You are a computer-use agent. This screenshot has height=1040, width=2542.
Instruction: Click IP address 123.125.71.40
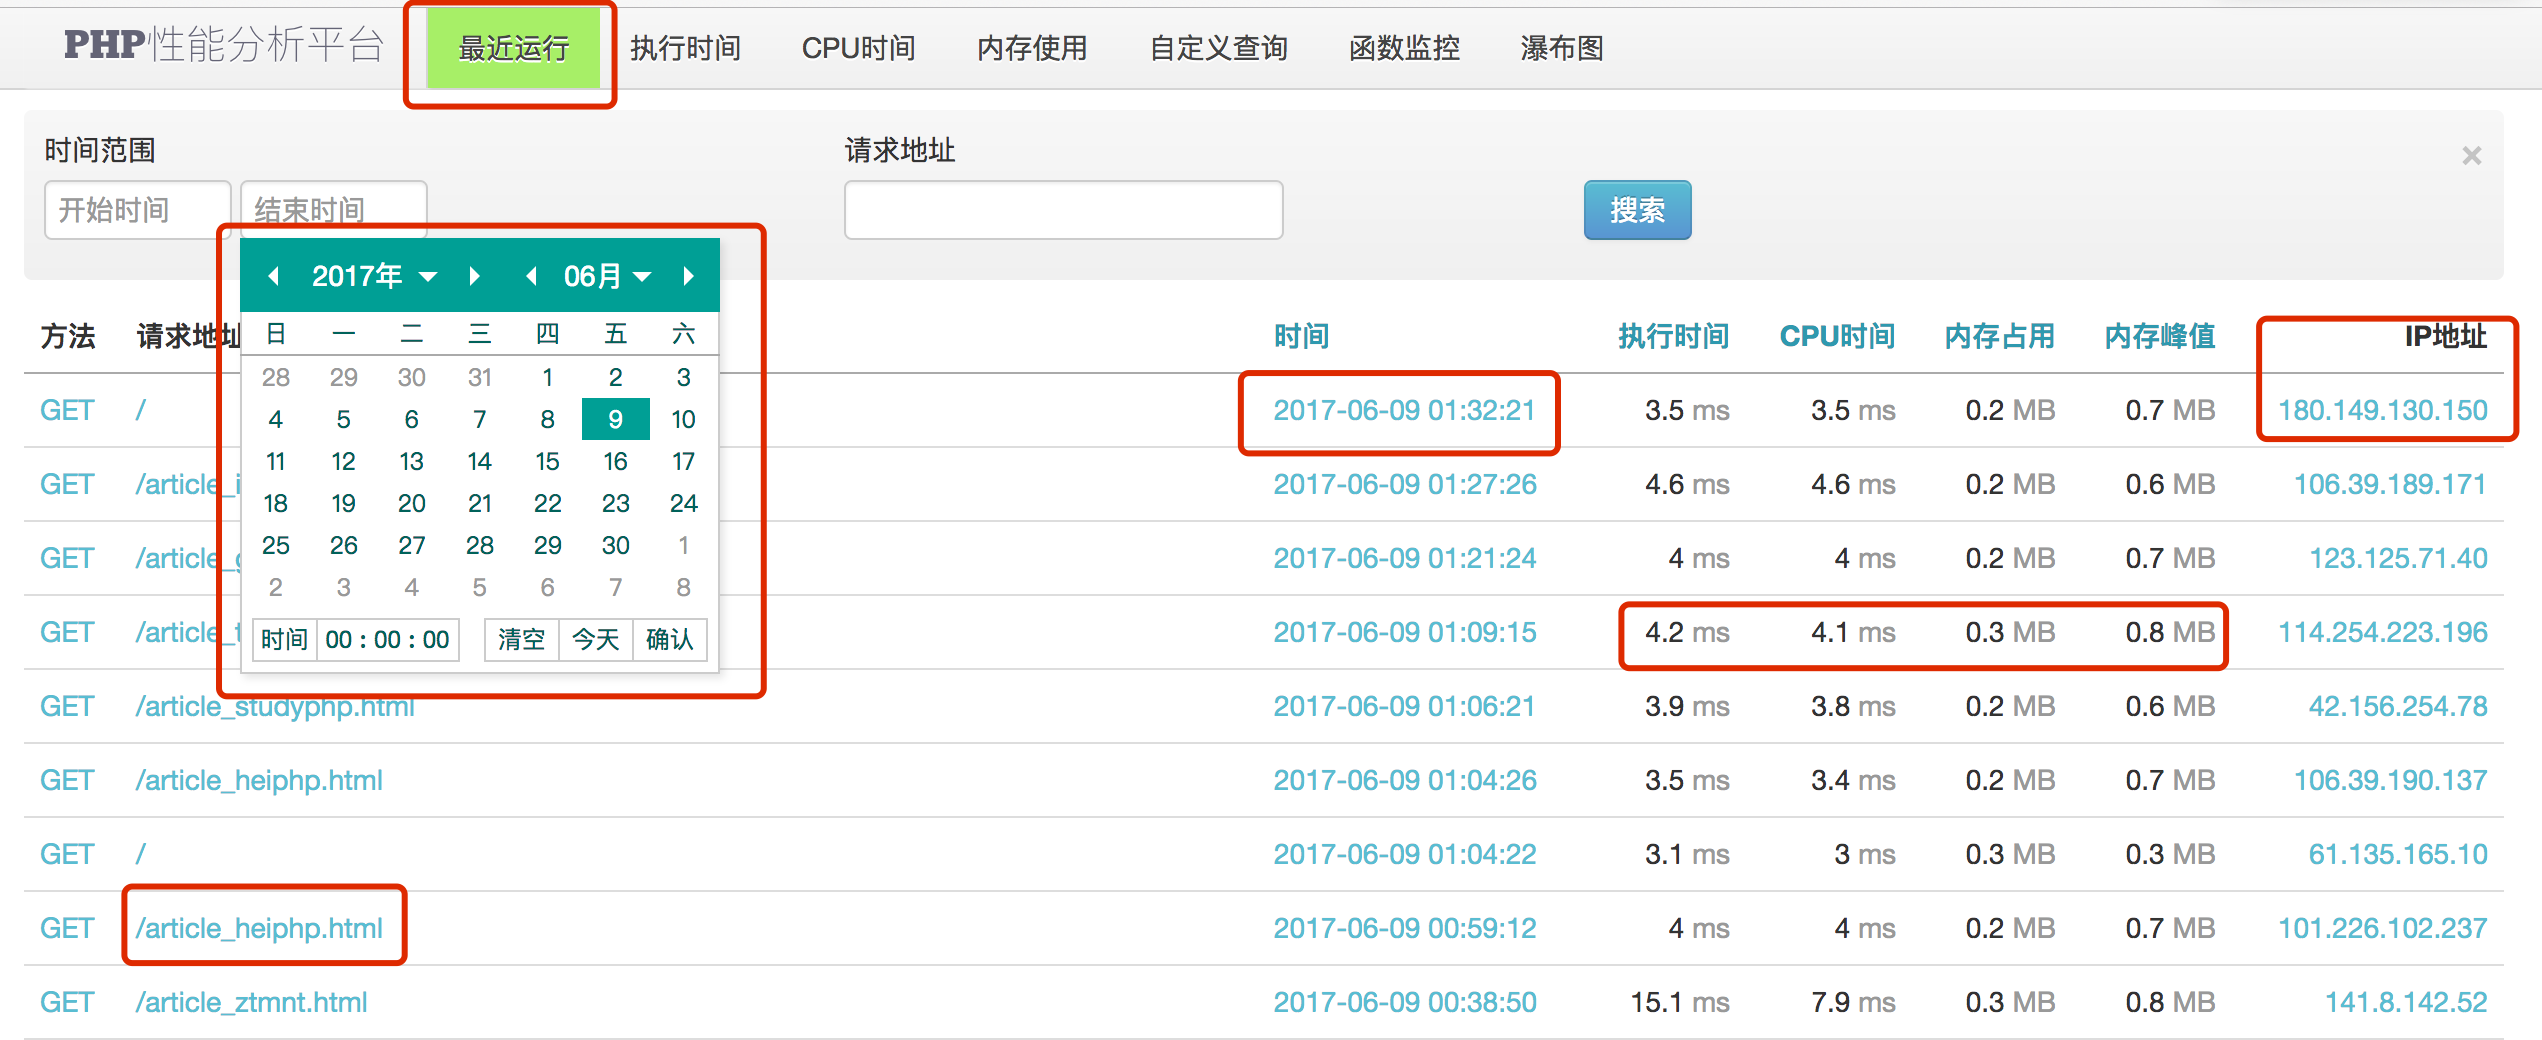pyautogui.click(x=2398, y=558)
